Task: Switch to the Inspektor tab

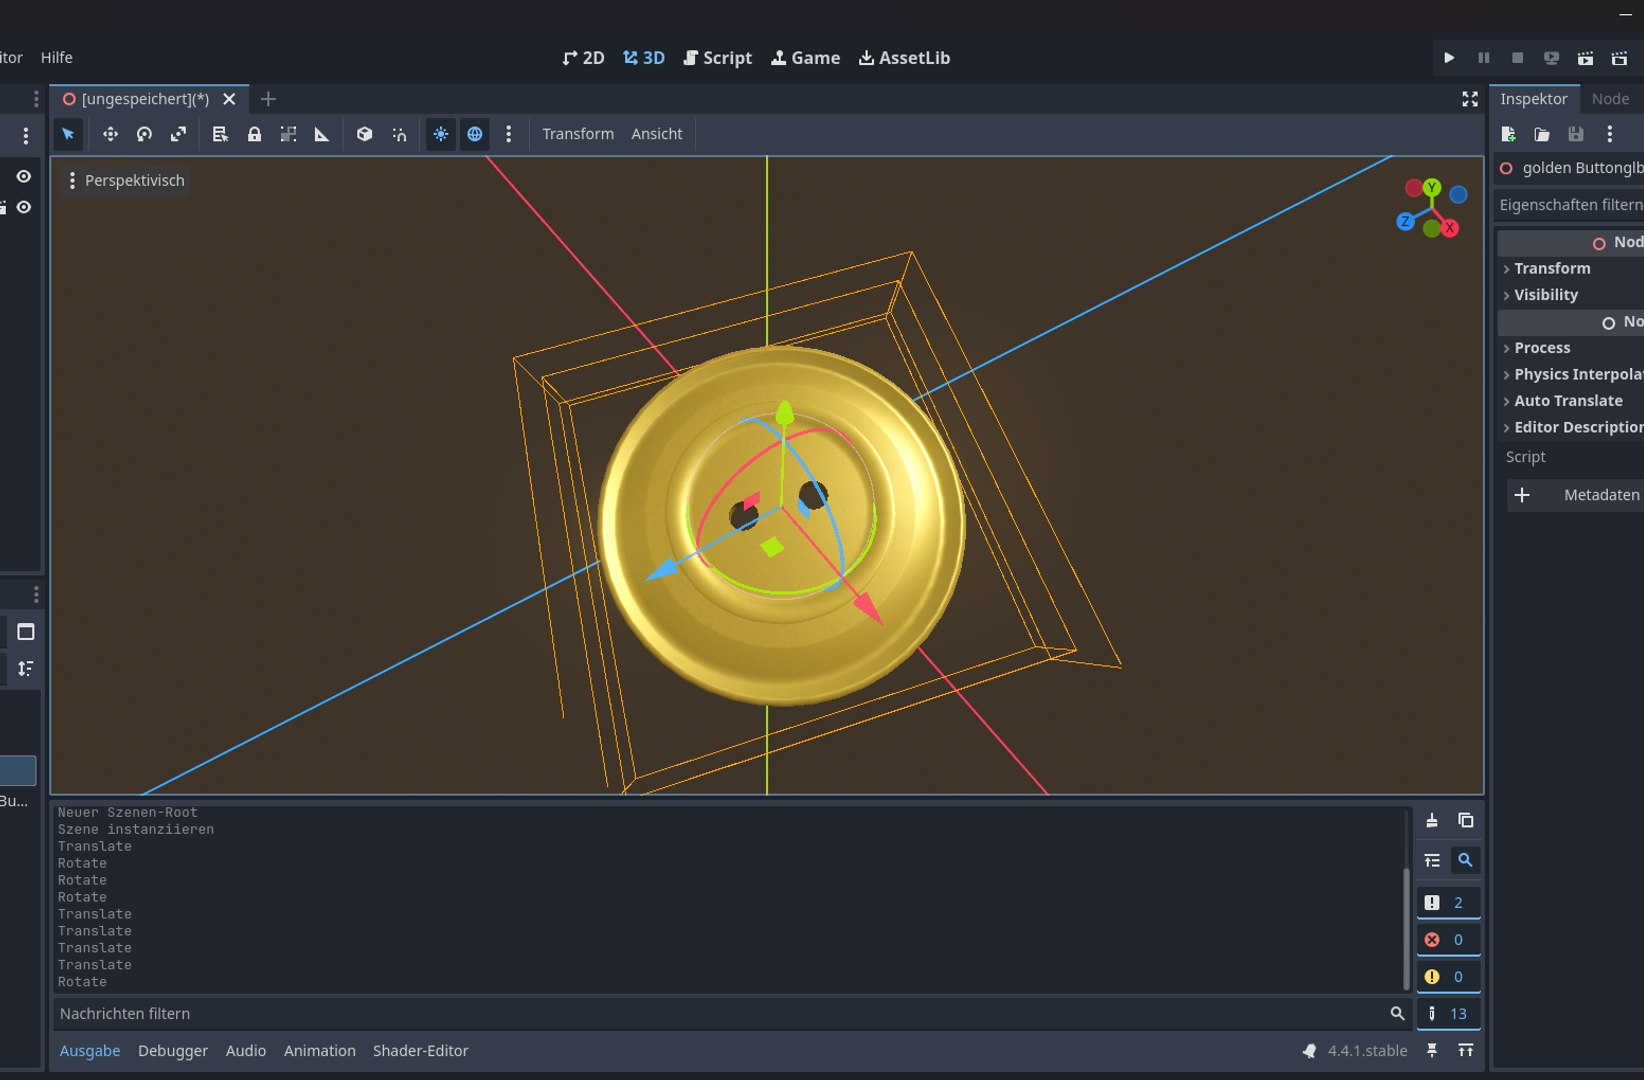Action: coord(1533,99)
